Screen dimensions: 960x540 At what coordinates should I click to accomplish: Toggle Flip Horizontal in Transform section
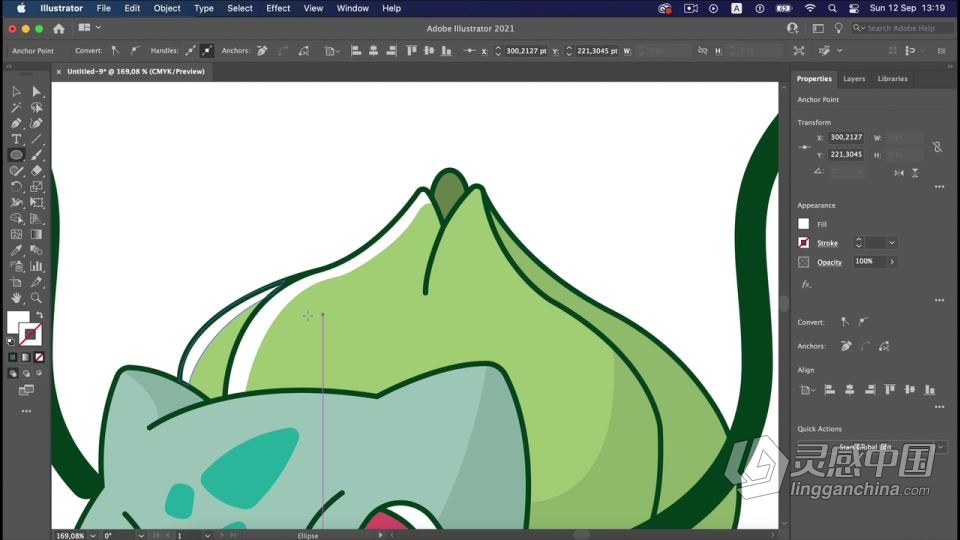point(899,173)
